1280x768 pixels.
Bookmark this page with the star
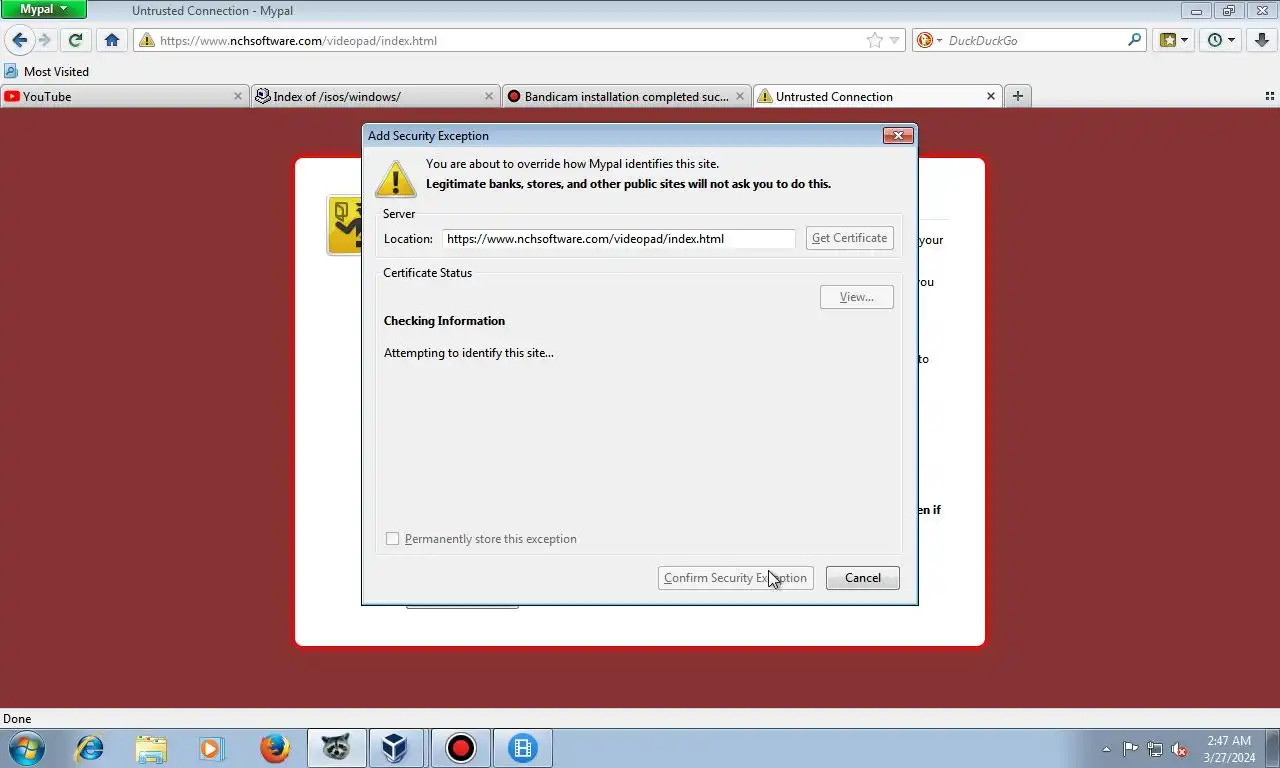pos(875,40)
